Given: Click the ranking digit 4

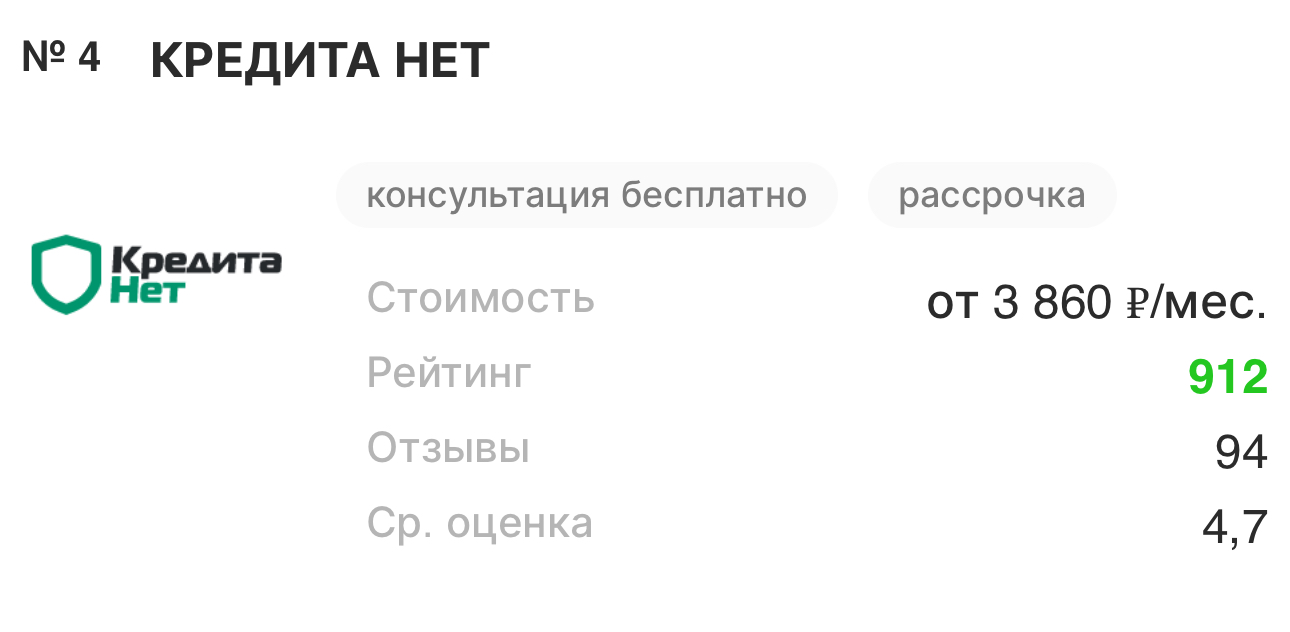Looking at the screenshot, I should point(88,57).
